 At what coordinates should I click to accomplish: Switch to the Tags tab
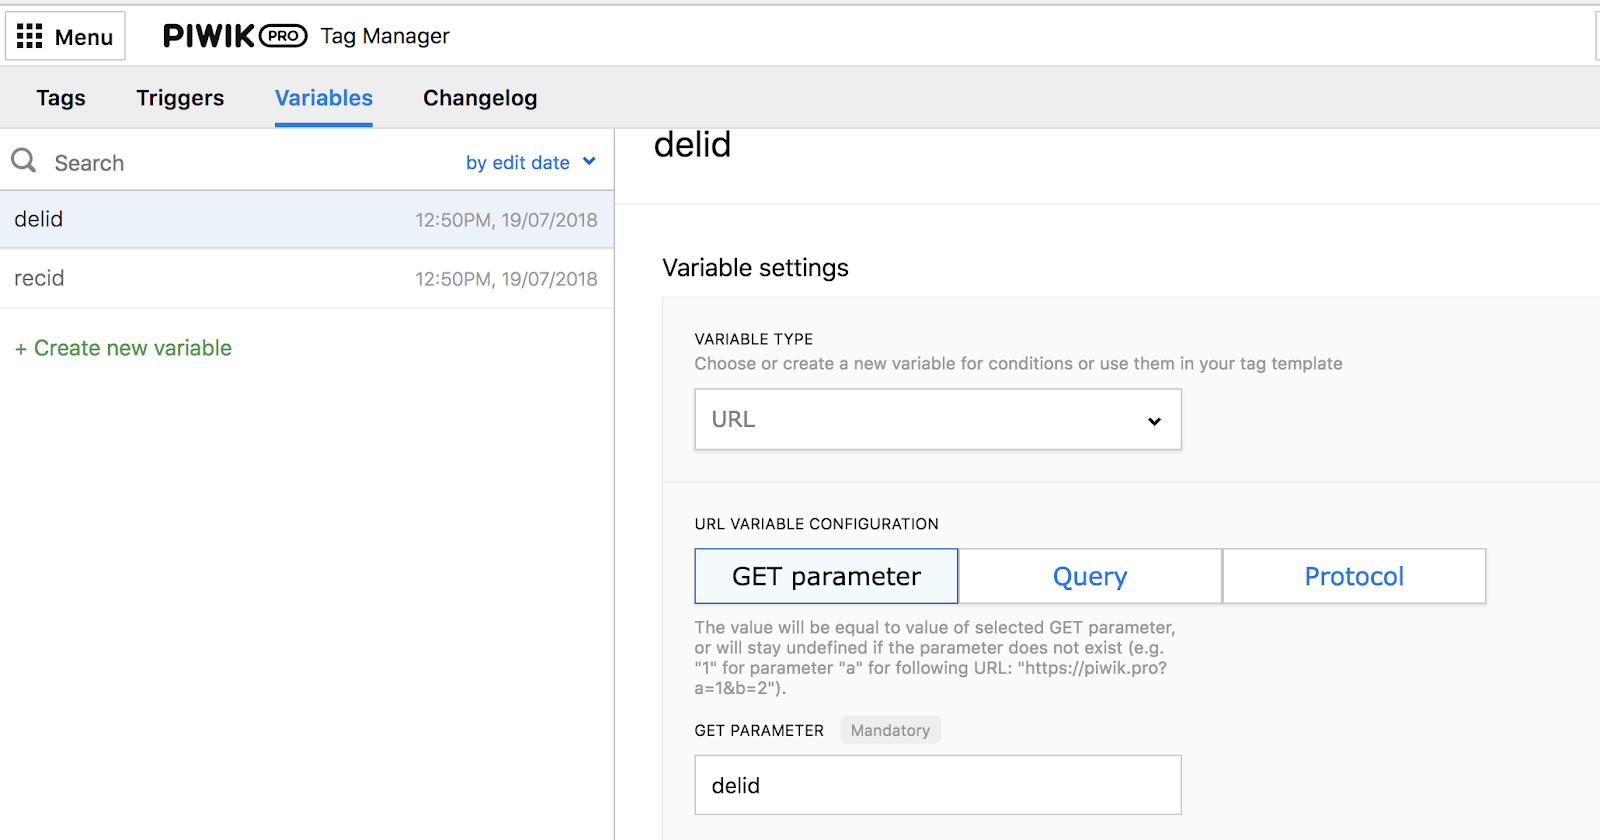click(x=61, y=98)
